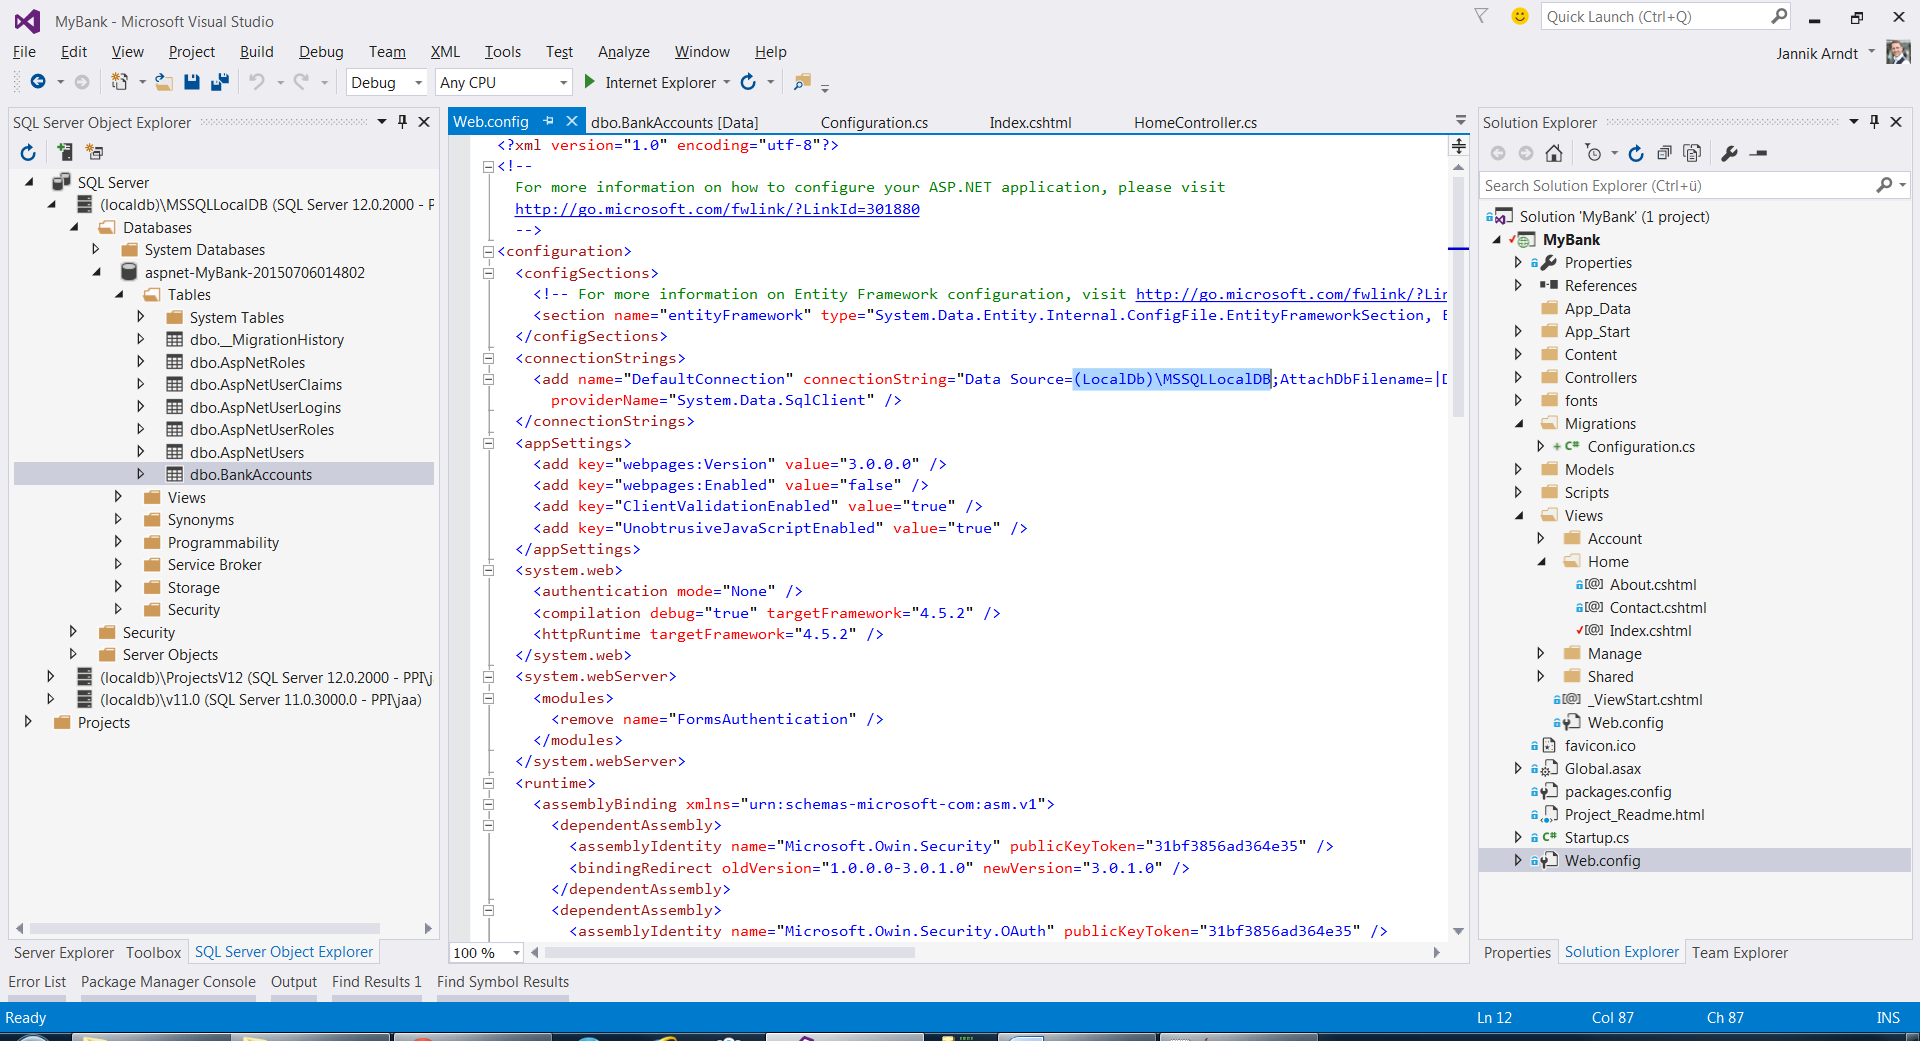Screen dimensions: 1920x1041
Task: Collapse the runtime element outlining box
Action: (489, 783)
